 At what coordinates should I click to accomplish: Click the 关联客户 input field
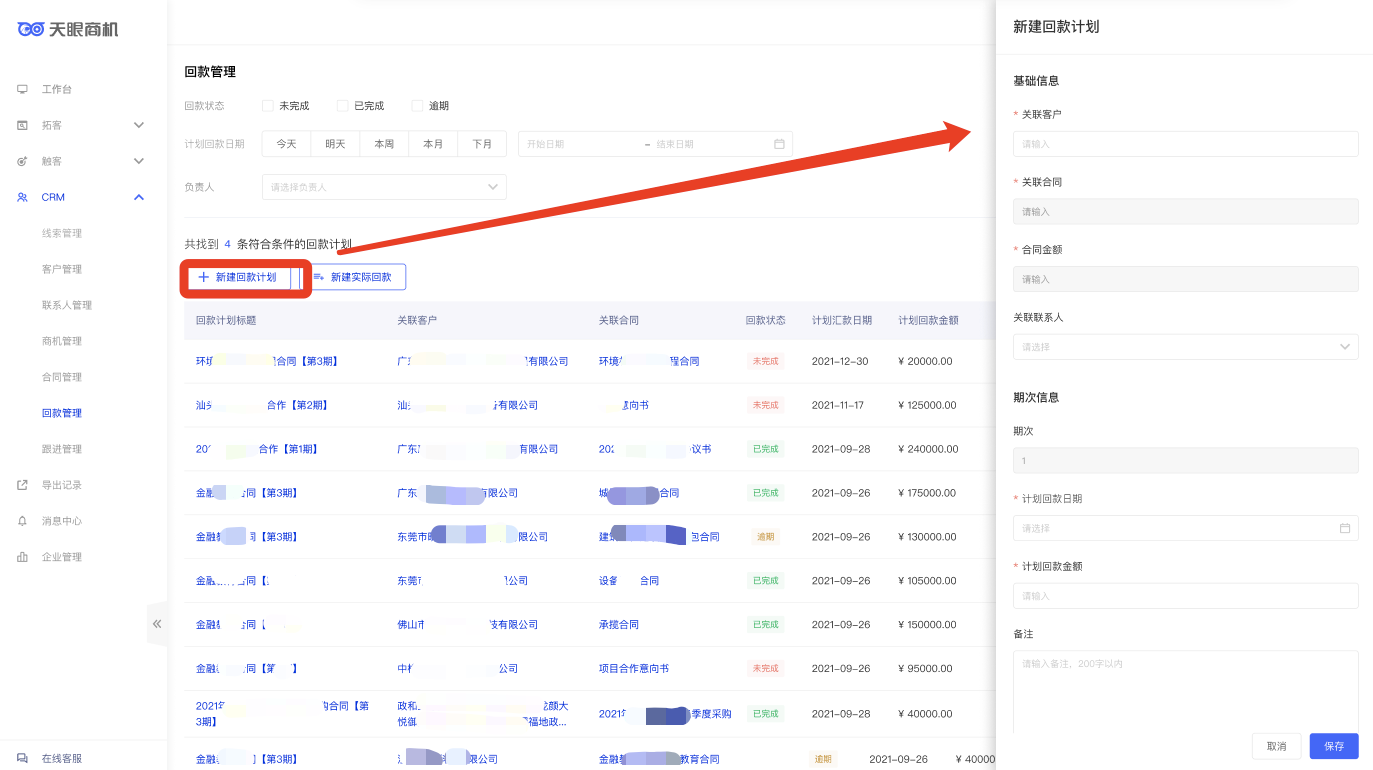pos(1185,144)
